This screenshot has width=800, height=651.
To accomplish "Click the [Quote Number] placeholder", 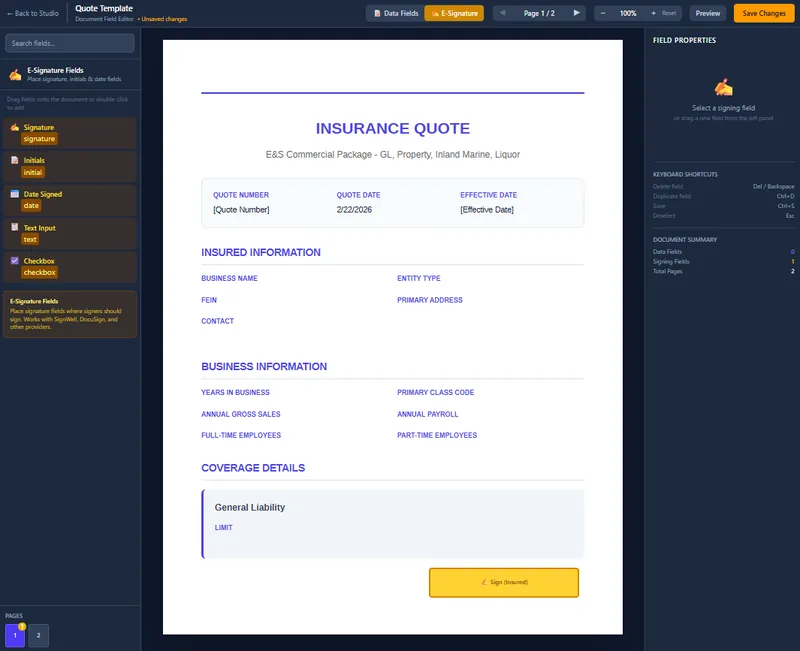I will [x=241, y=210].
